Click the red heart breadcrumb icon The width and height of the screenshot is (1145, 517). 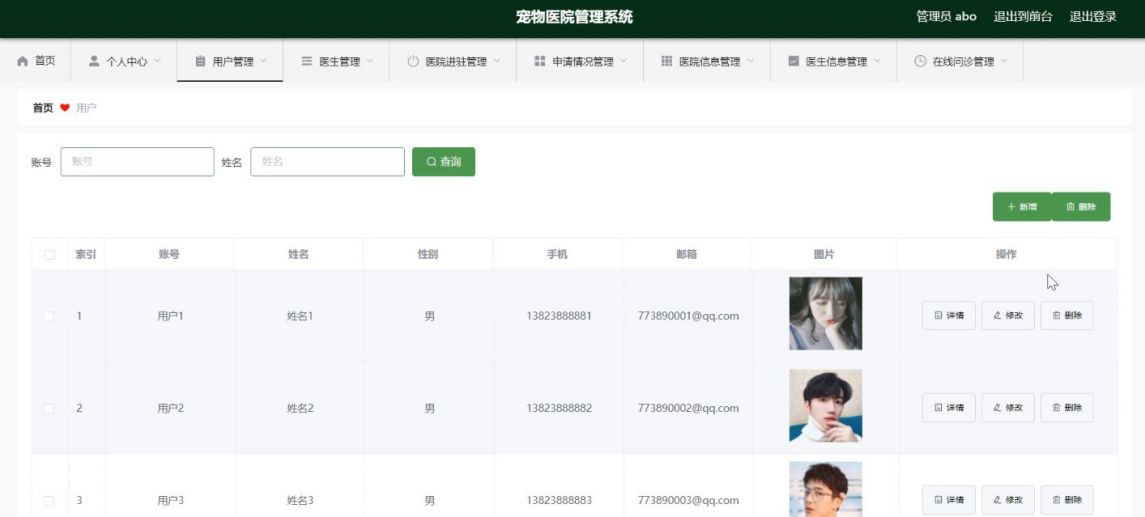pyautogui.click(x=64, y=108)
